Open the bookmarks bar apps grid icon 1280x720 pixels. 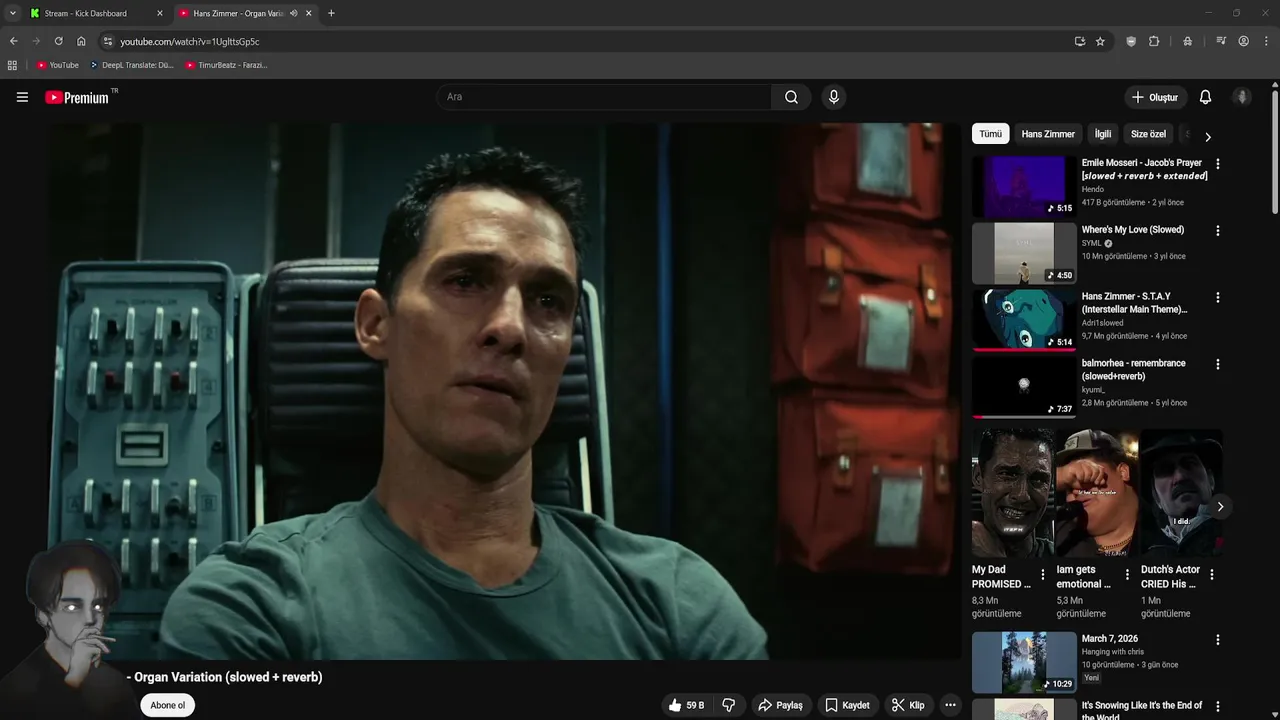point(12,65)
